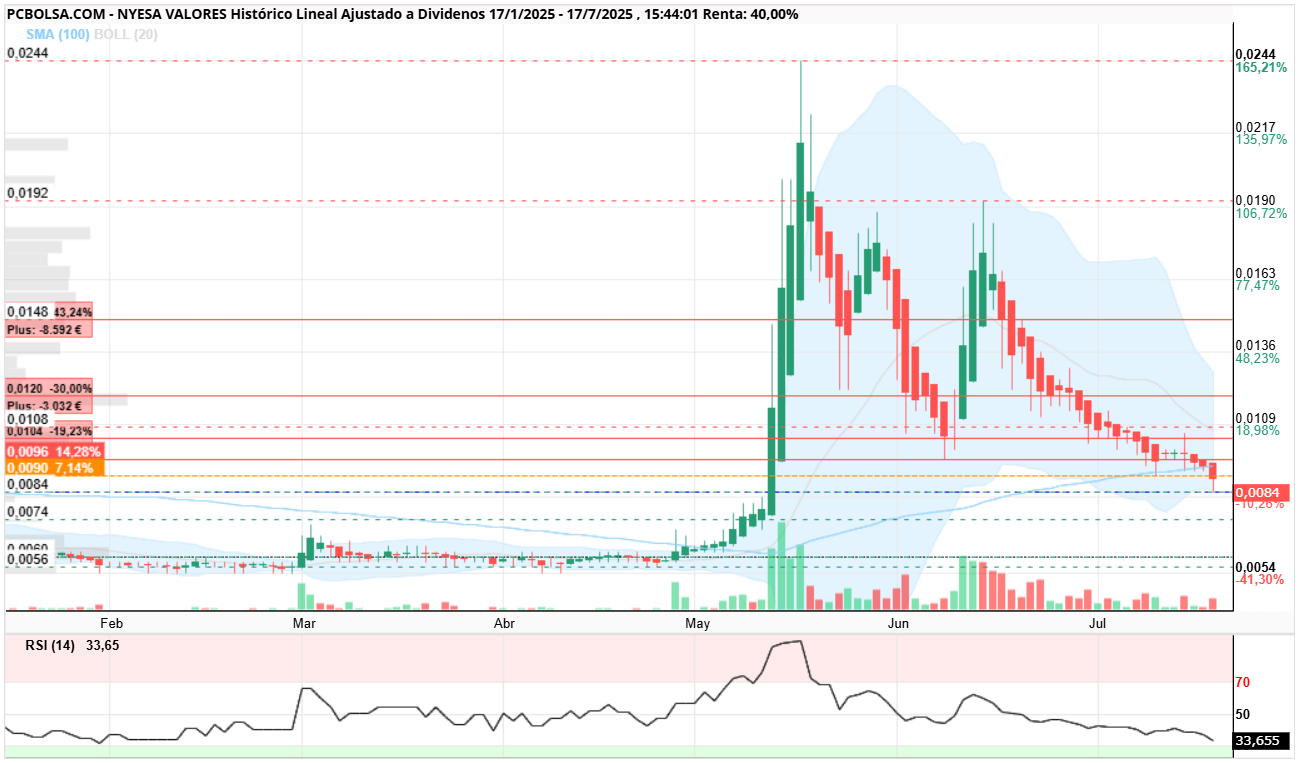Viewport: 1299px width, 763px height.
Task: Select the RSI 50 midline label
Action: (x=1244, y=714)
